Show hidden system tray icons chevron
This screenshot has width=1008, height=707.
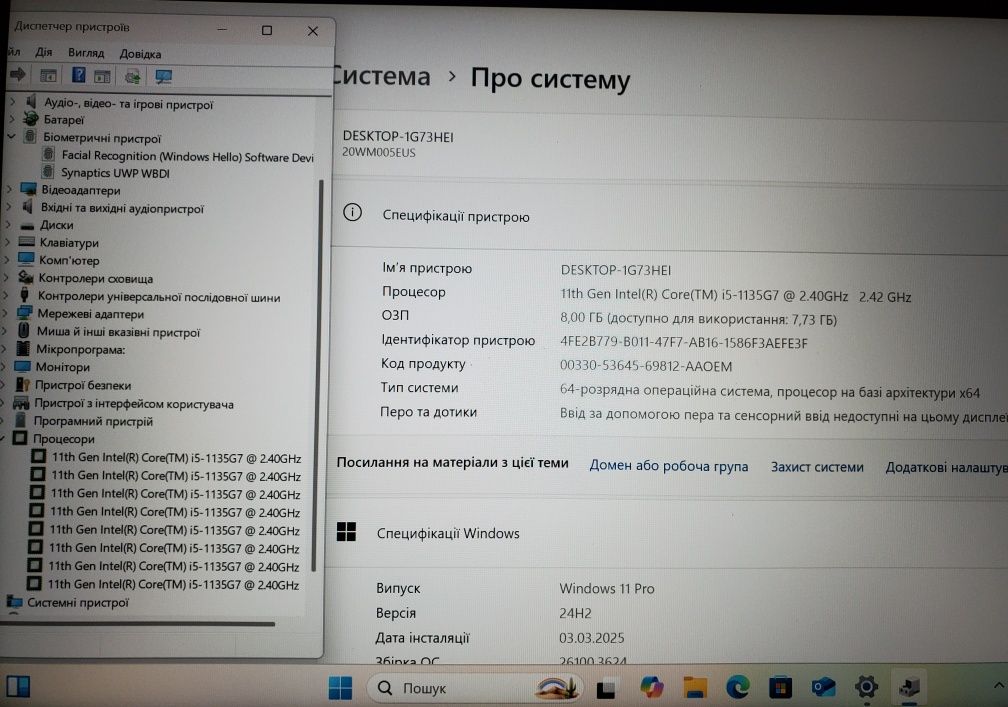(x=998, y=686)
